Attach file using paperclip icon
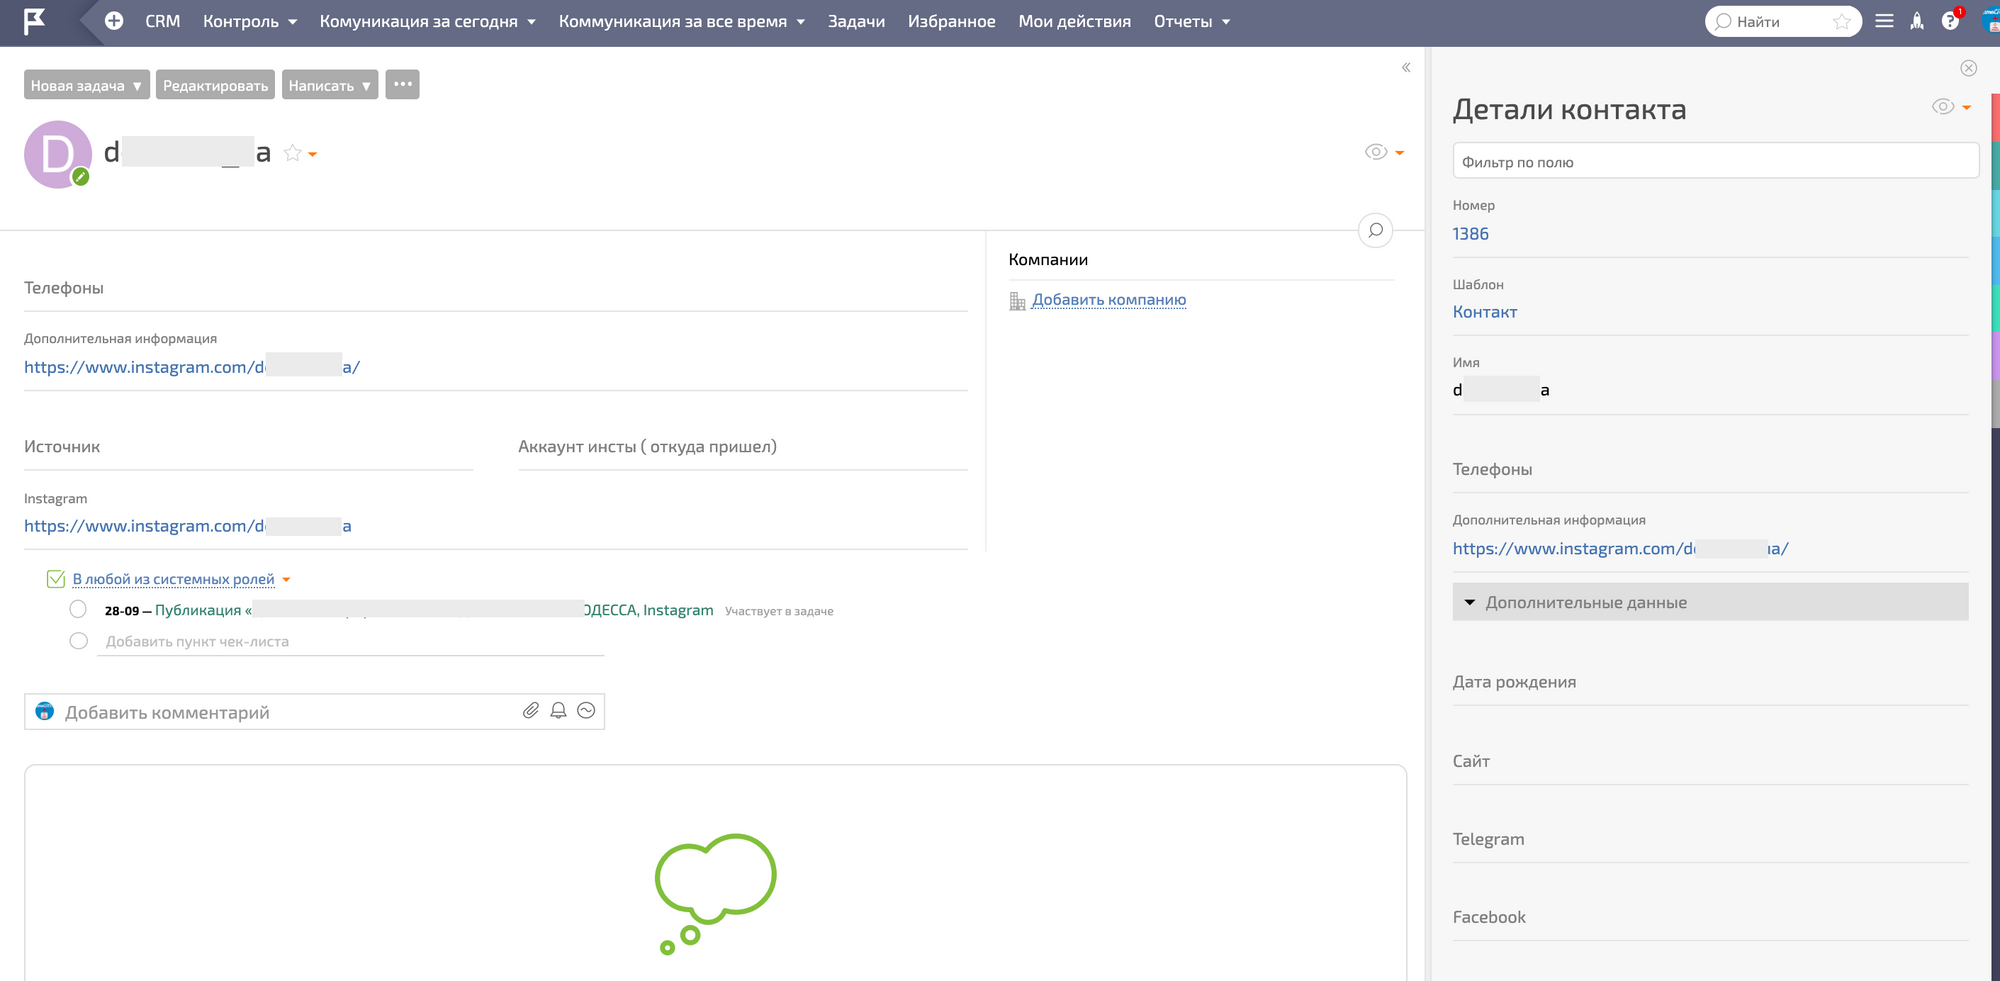 531,711
